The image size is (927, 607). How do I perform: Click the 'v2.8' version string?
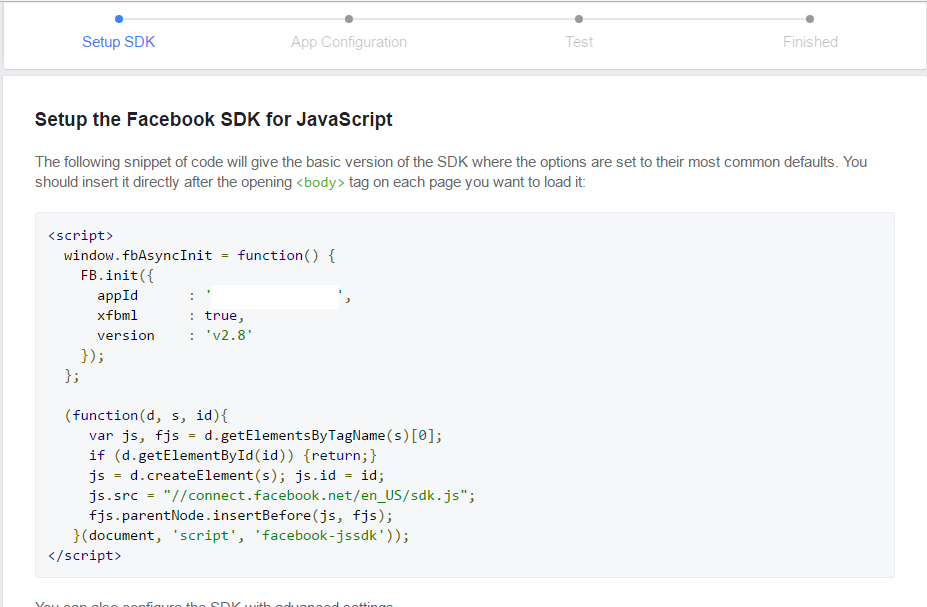click(228, 335)
